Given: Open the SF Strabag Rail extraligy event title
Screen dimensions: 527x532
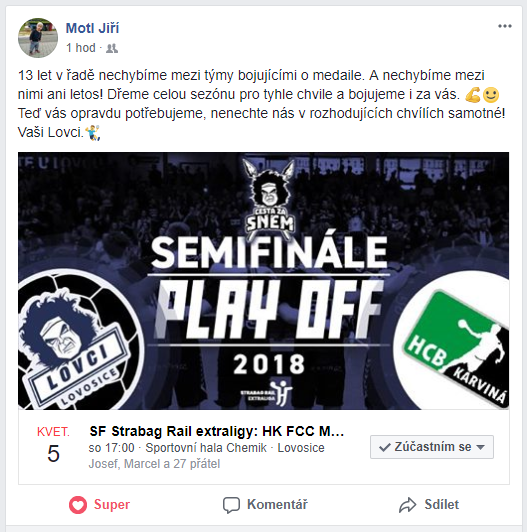Looking at the screenshot, I should (x=217, y=431).
